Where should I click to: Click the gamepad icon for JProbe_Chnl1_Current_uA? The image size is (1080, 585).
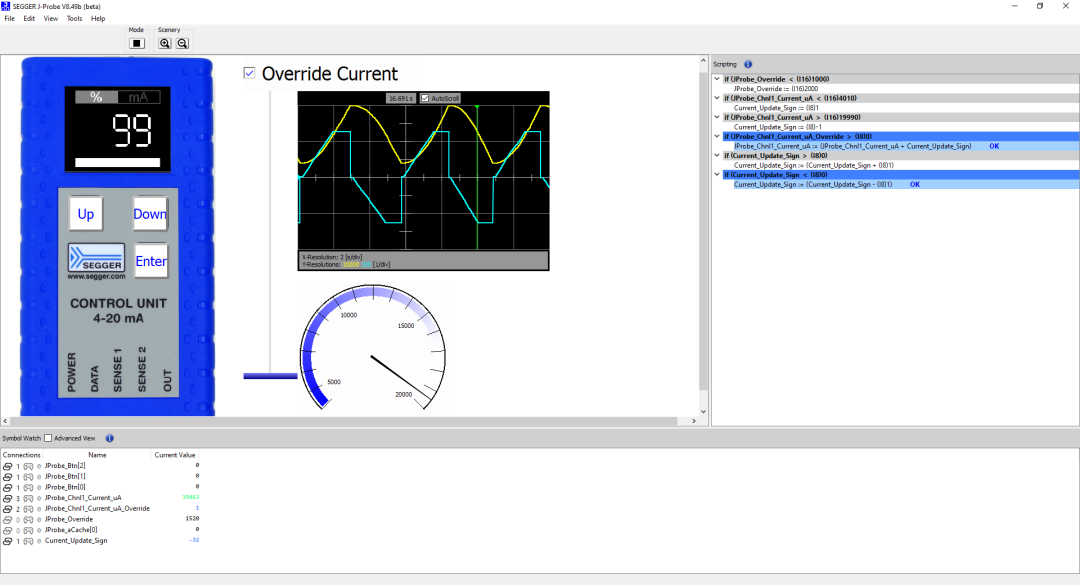click(28, 498)
